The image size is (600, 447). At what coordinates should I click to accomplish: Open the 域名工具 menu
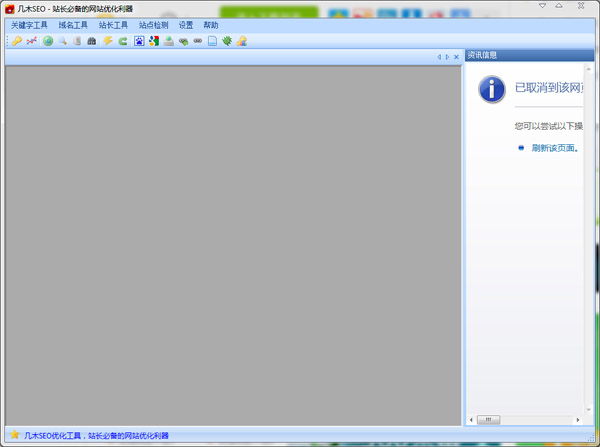click(x=73, y=25)
